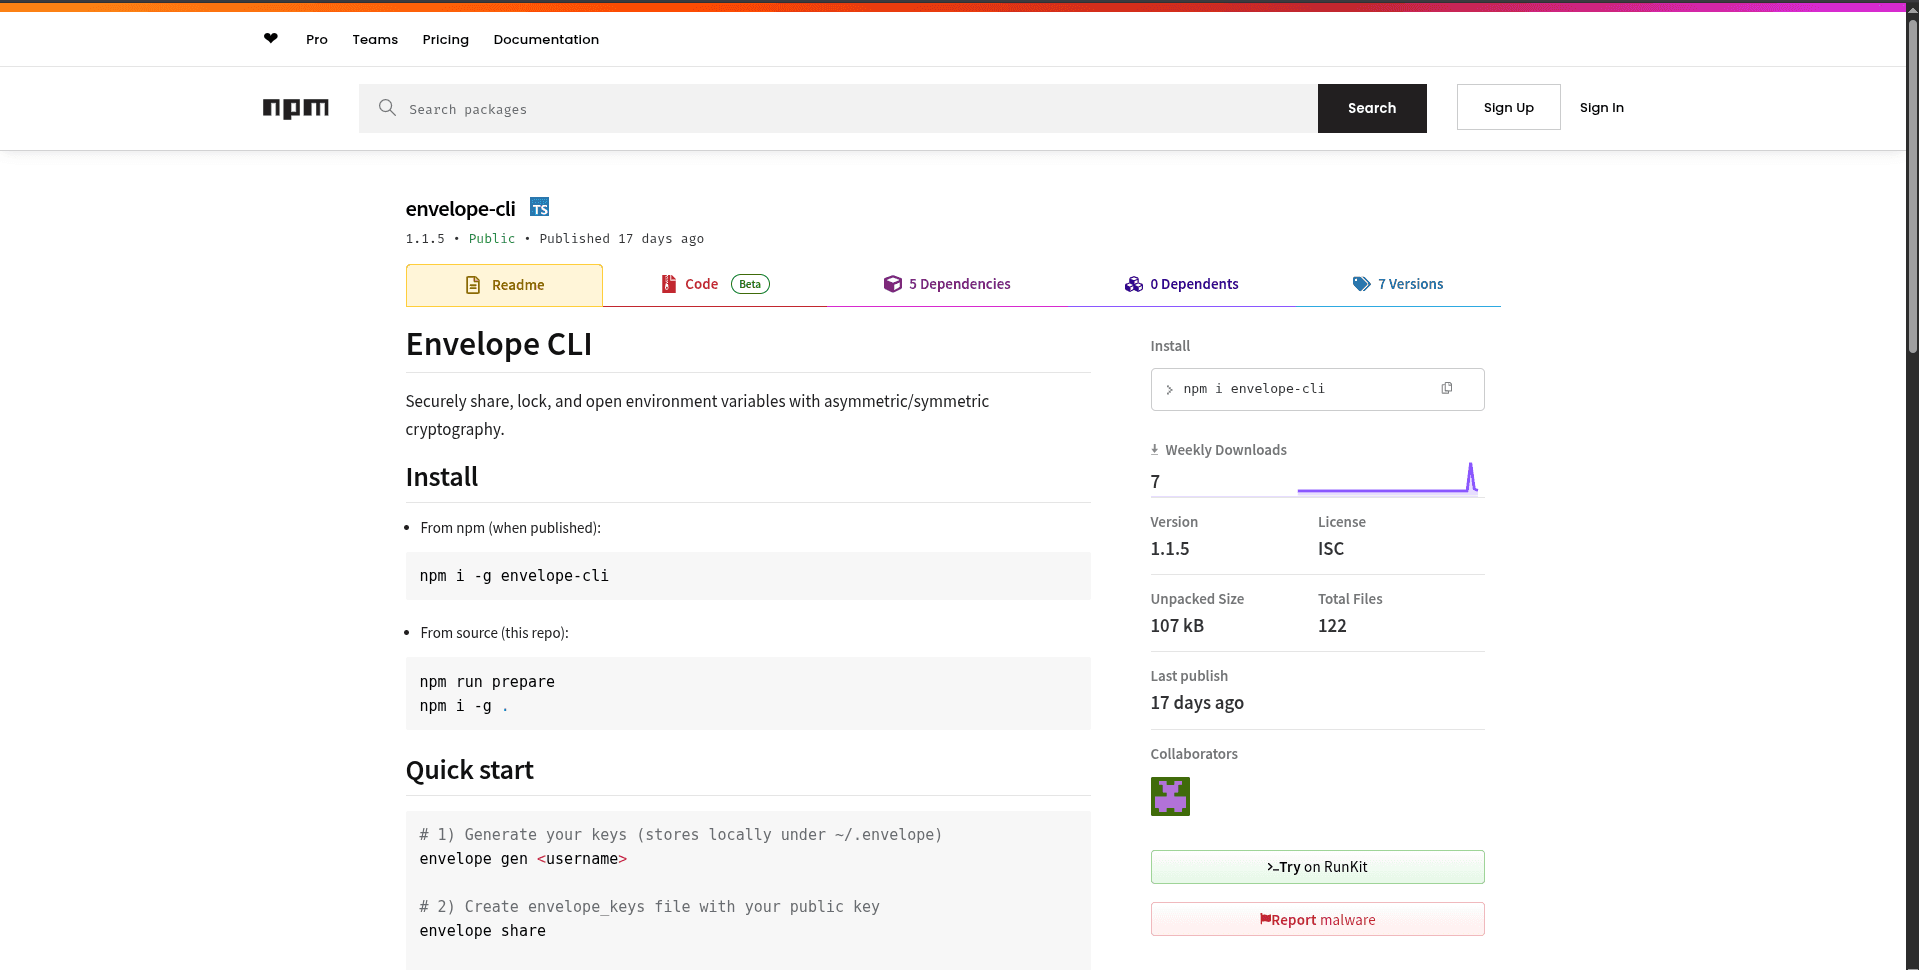Image resolution: width=1919 pixels, height=970 pixels.
Task: Click the 'Collaborators' sidebar label
Action: click(x=1194, y=754)
